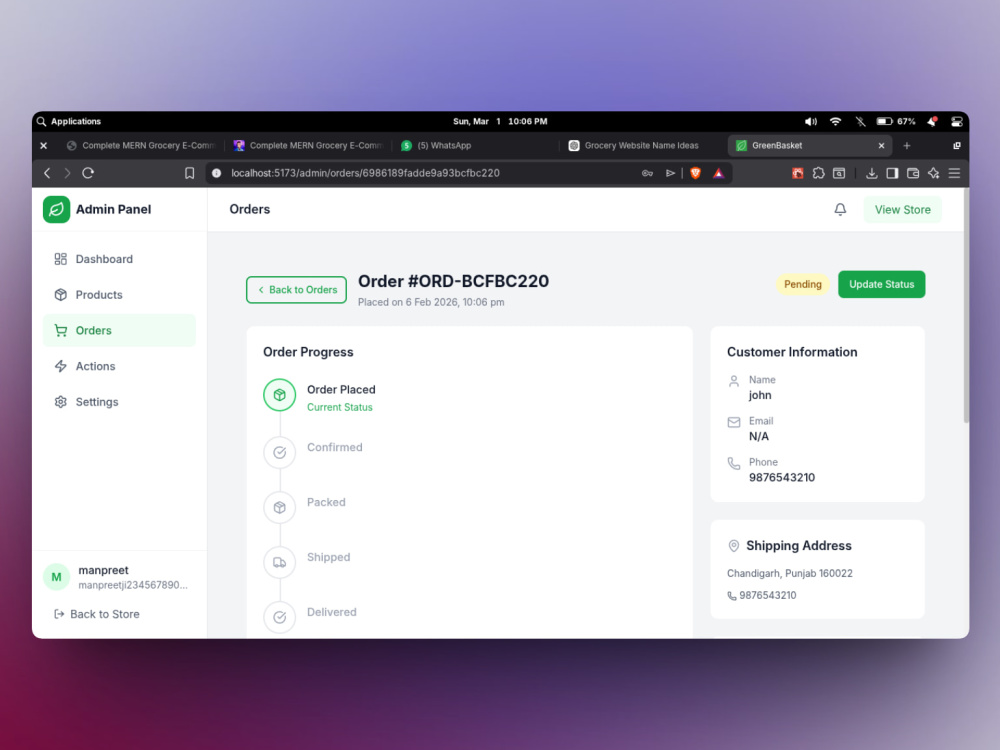
Task: Click Back to Store link
Action: pyautogui.click(x=97, y=614)
